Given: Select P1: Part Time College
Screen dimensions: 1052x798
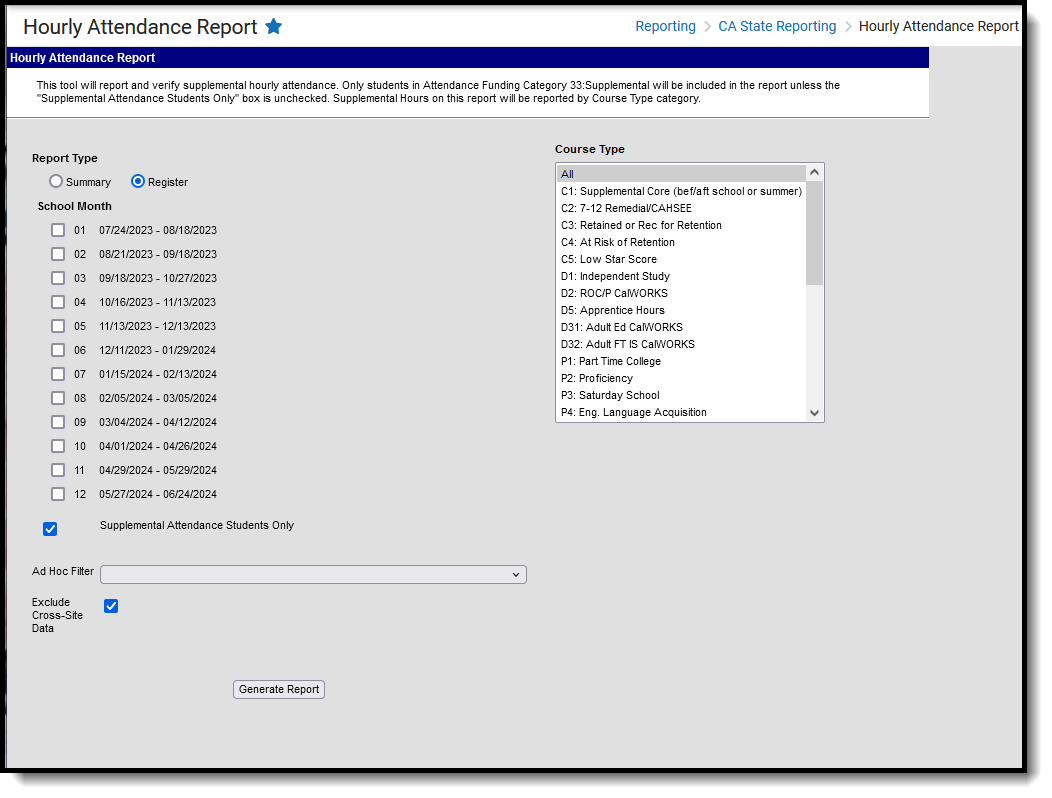Looking at the screenshot, I should pyautogui.click(x=681, y=361).
